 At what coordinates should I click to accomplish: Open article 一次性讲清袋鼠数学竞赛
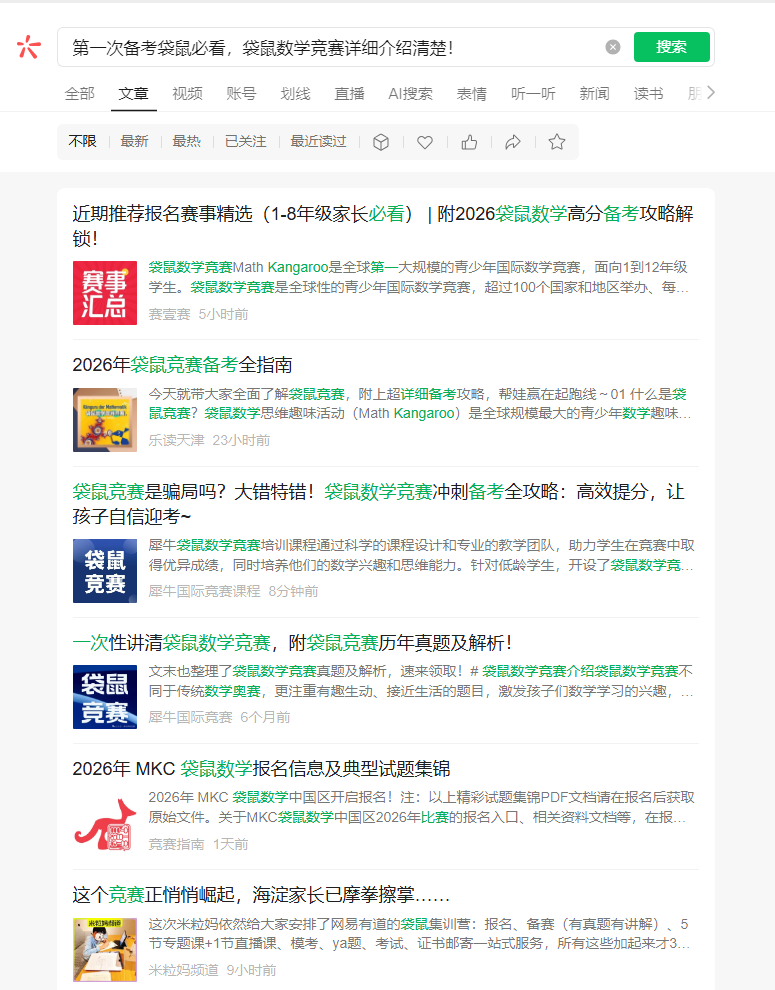coord(292,643)
